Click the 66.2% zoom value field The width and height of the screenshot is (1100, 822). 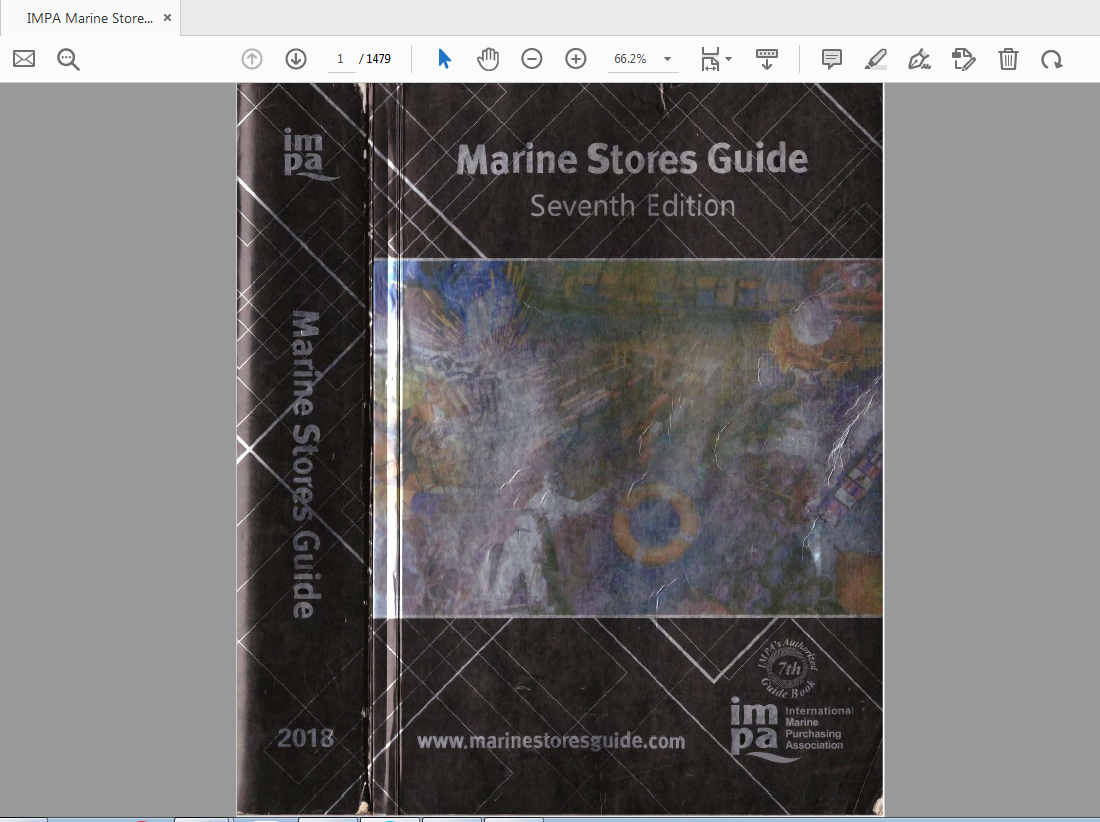pyautogui.click(x=630, y=59)
